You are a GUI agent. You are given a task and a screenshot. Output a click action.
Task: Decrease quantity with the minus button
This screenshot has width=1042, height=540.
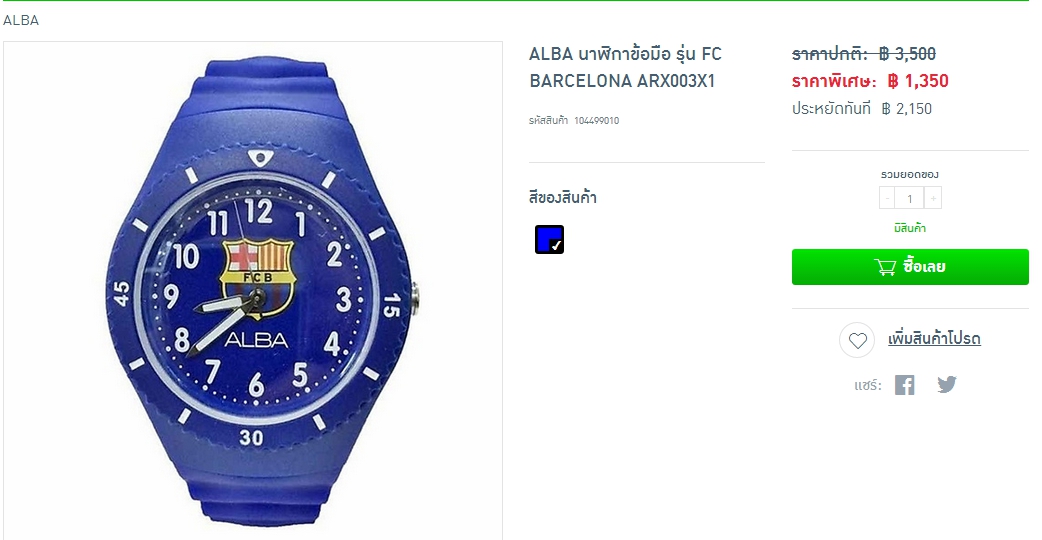pyautogui.click(x=887, y=198)
